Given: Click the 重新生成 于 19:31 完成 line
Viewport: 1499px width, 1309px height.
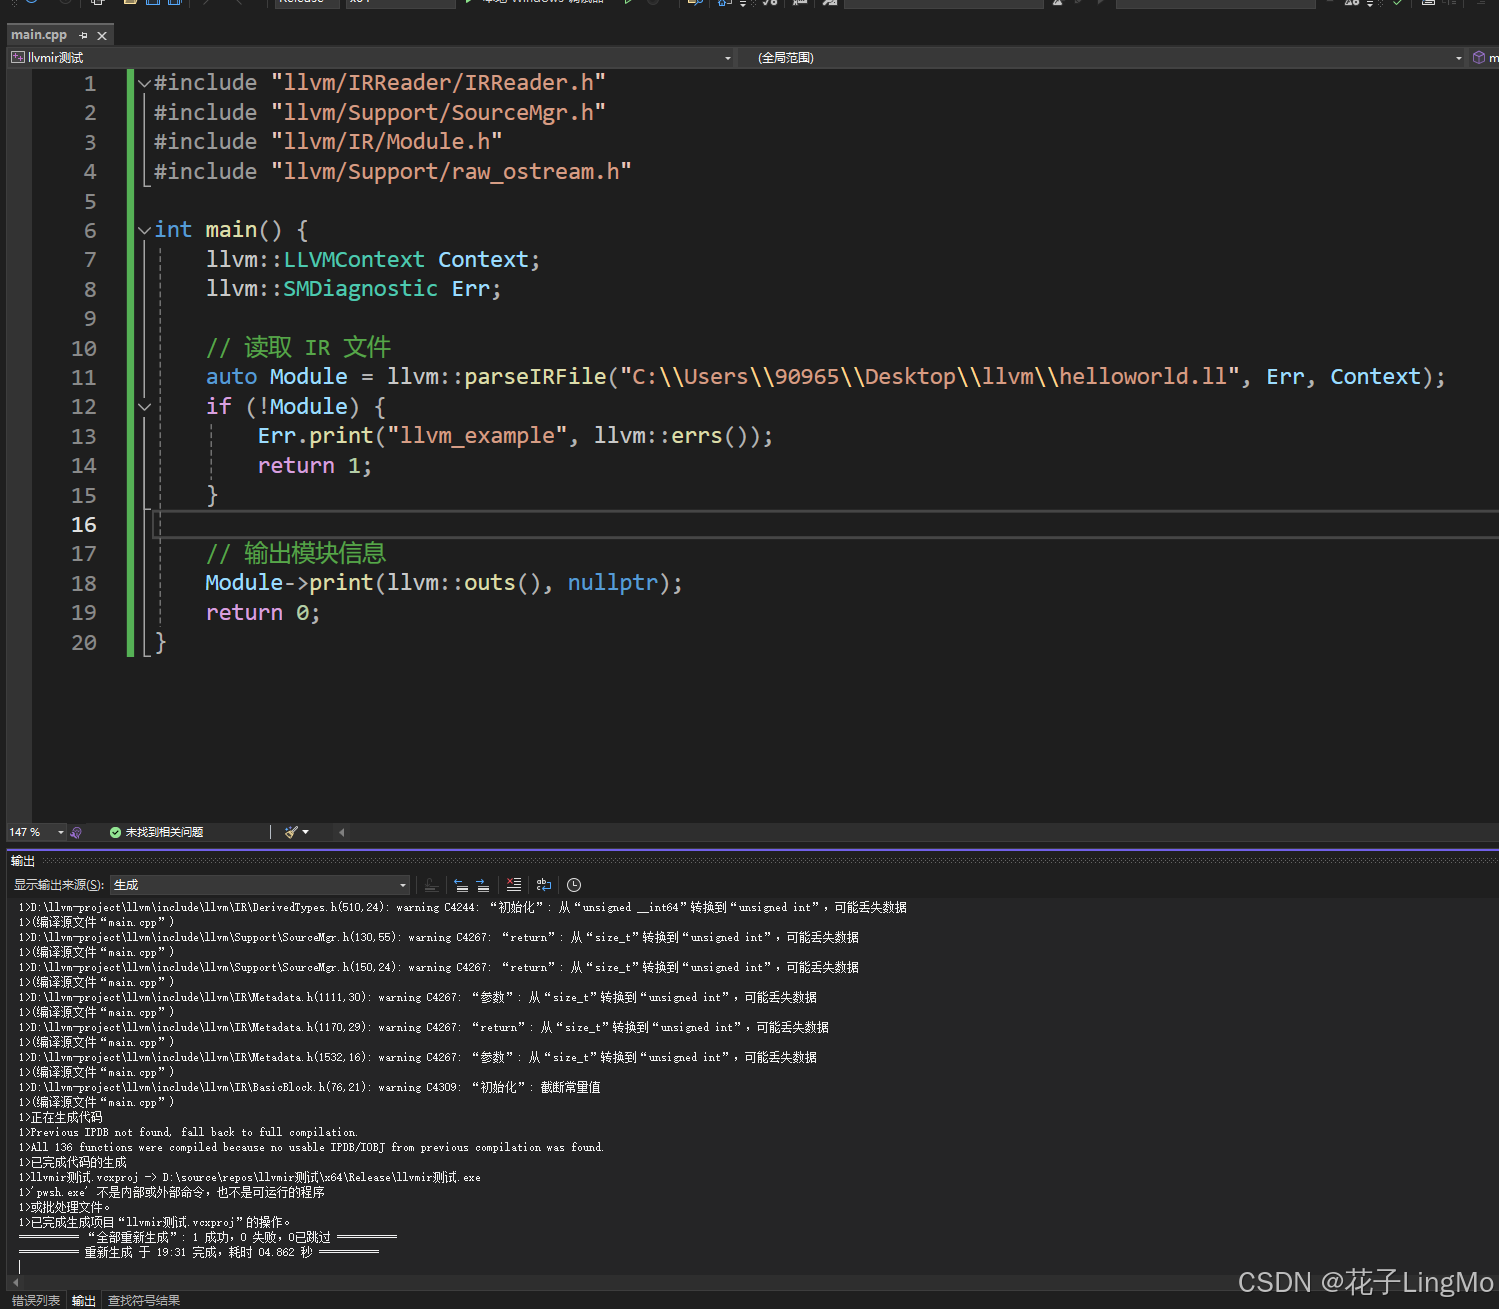Looking at the screenshot, I should coord(199,1253).
